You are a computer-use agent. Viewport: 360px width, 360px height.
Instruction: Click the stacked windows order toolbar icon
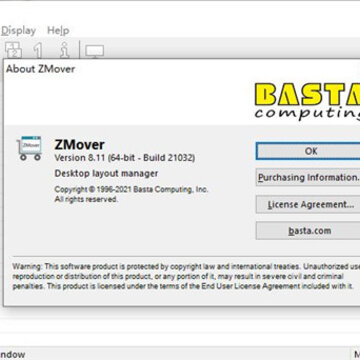13,50
